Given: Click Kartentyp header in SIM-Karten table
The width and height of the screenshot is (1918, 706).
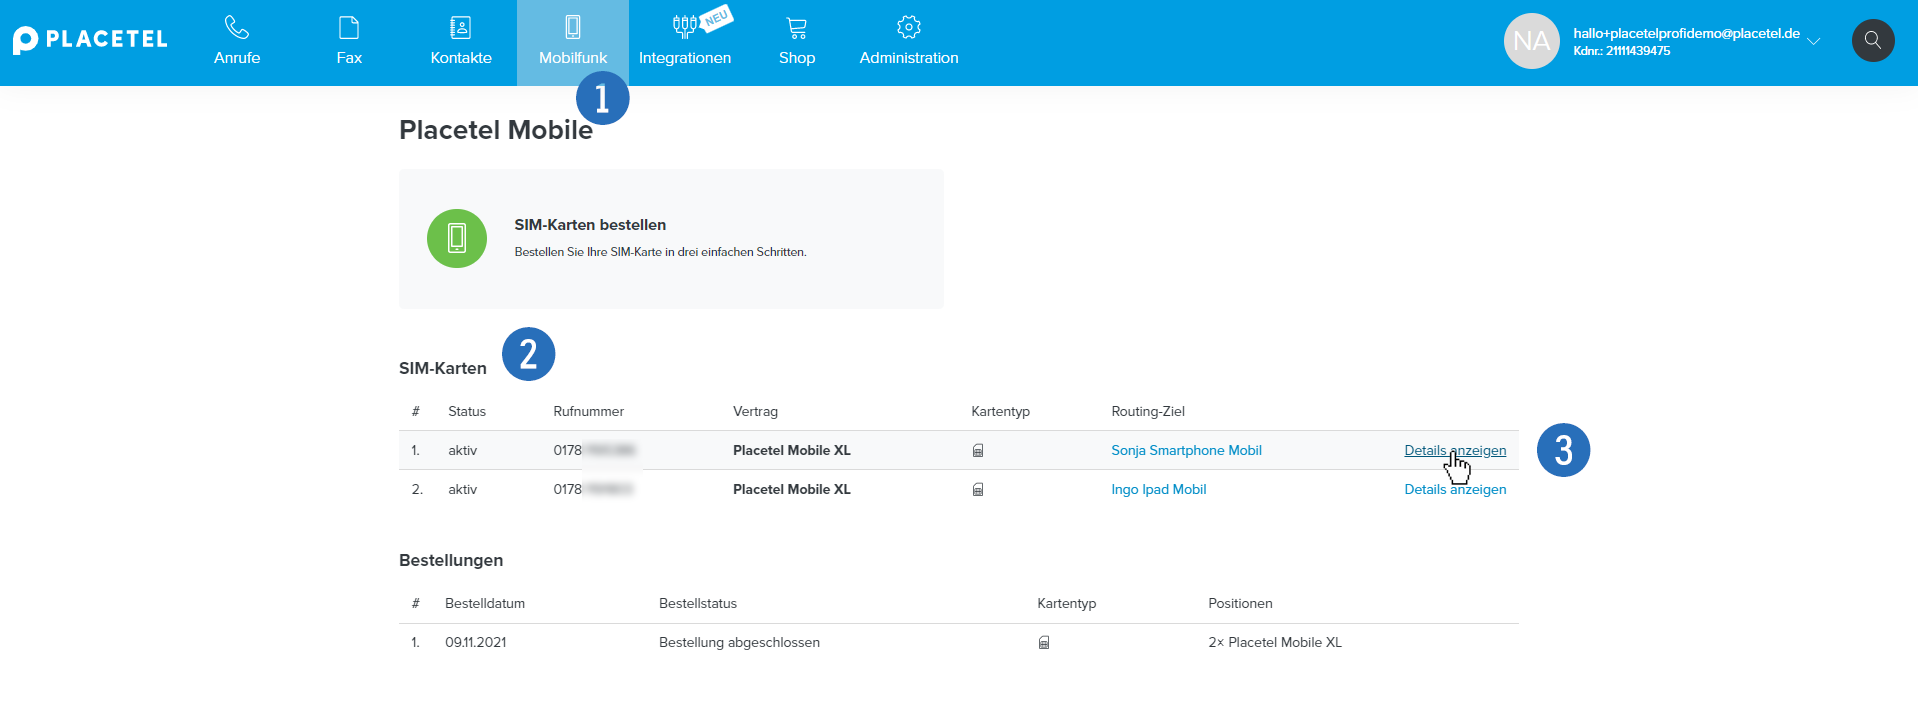Looking at the screenshot, I should (1000, 412).
